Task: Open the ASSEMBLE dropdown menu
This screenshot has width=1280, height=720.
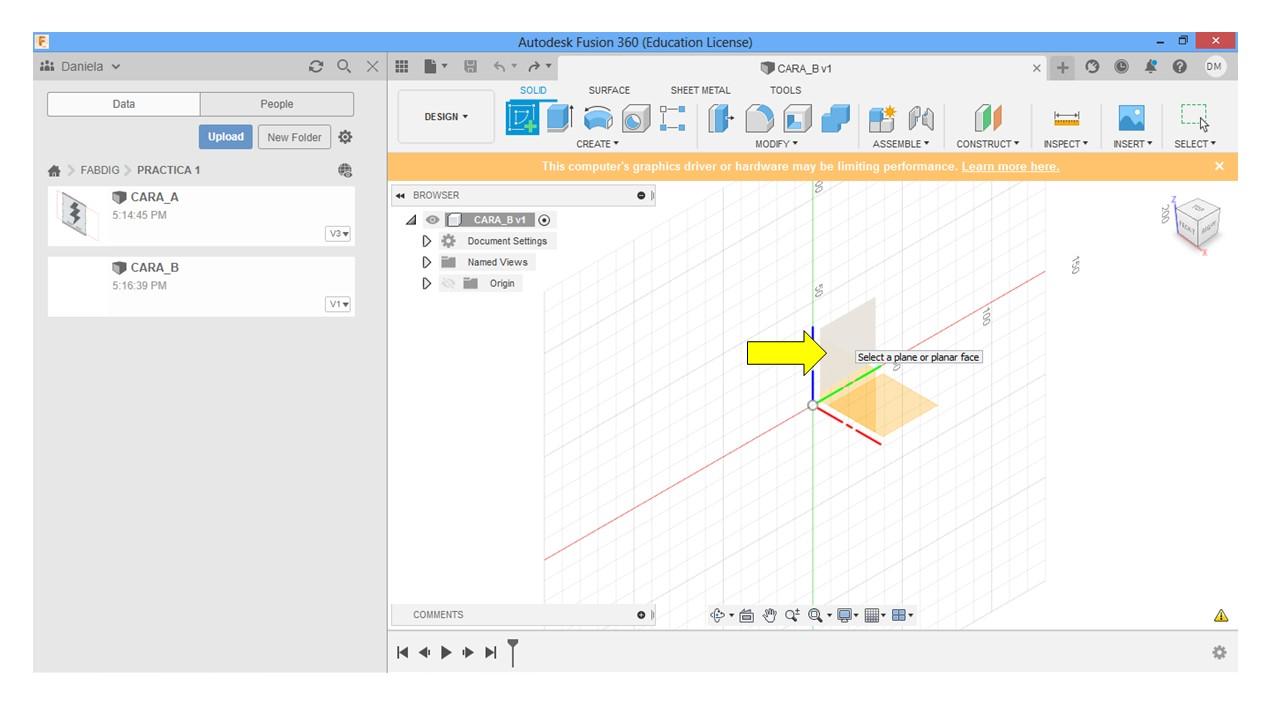Action: pos(901,144)
